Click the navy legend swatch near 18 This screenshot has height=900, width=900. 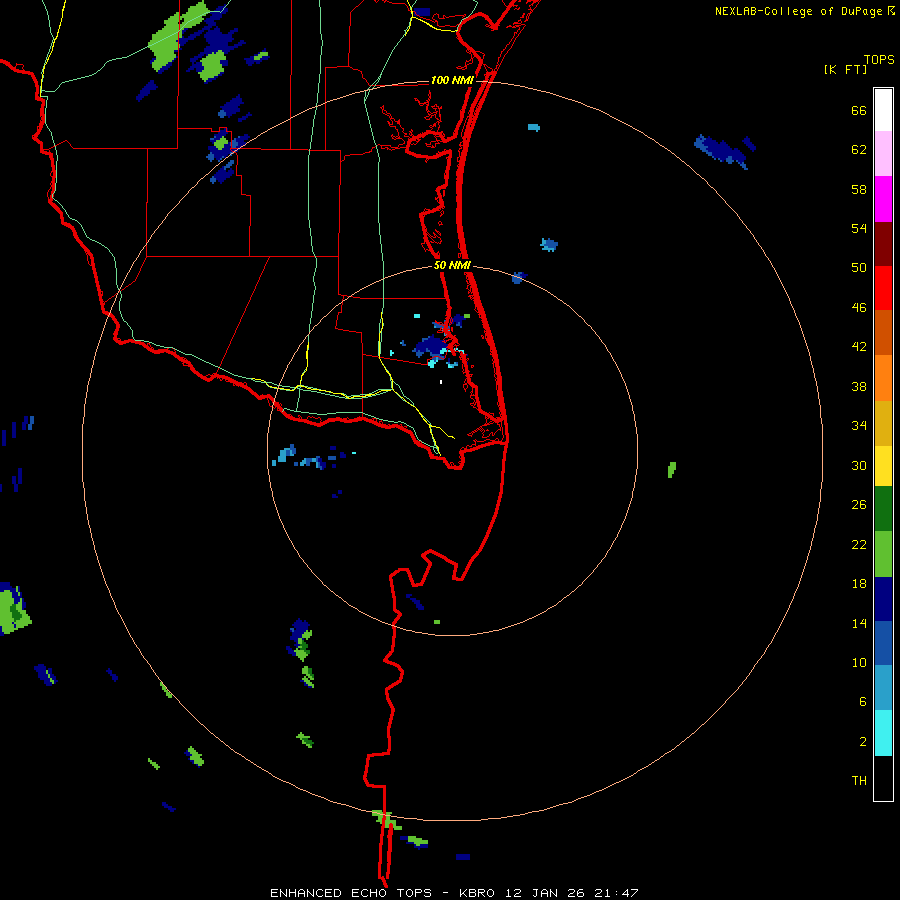[883, 599]
